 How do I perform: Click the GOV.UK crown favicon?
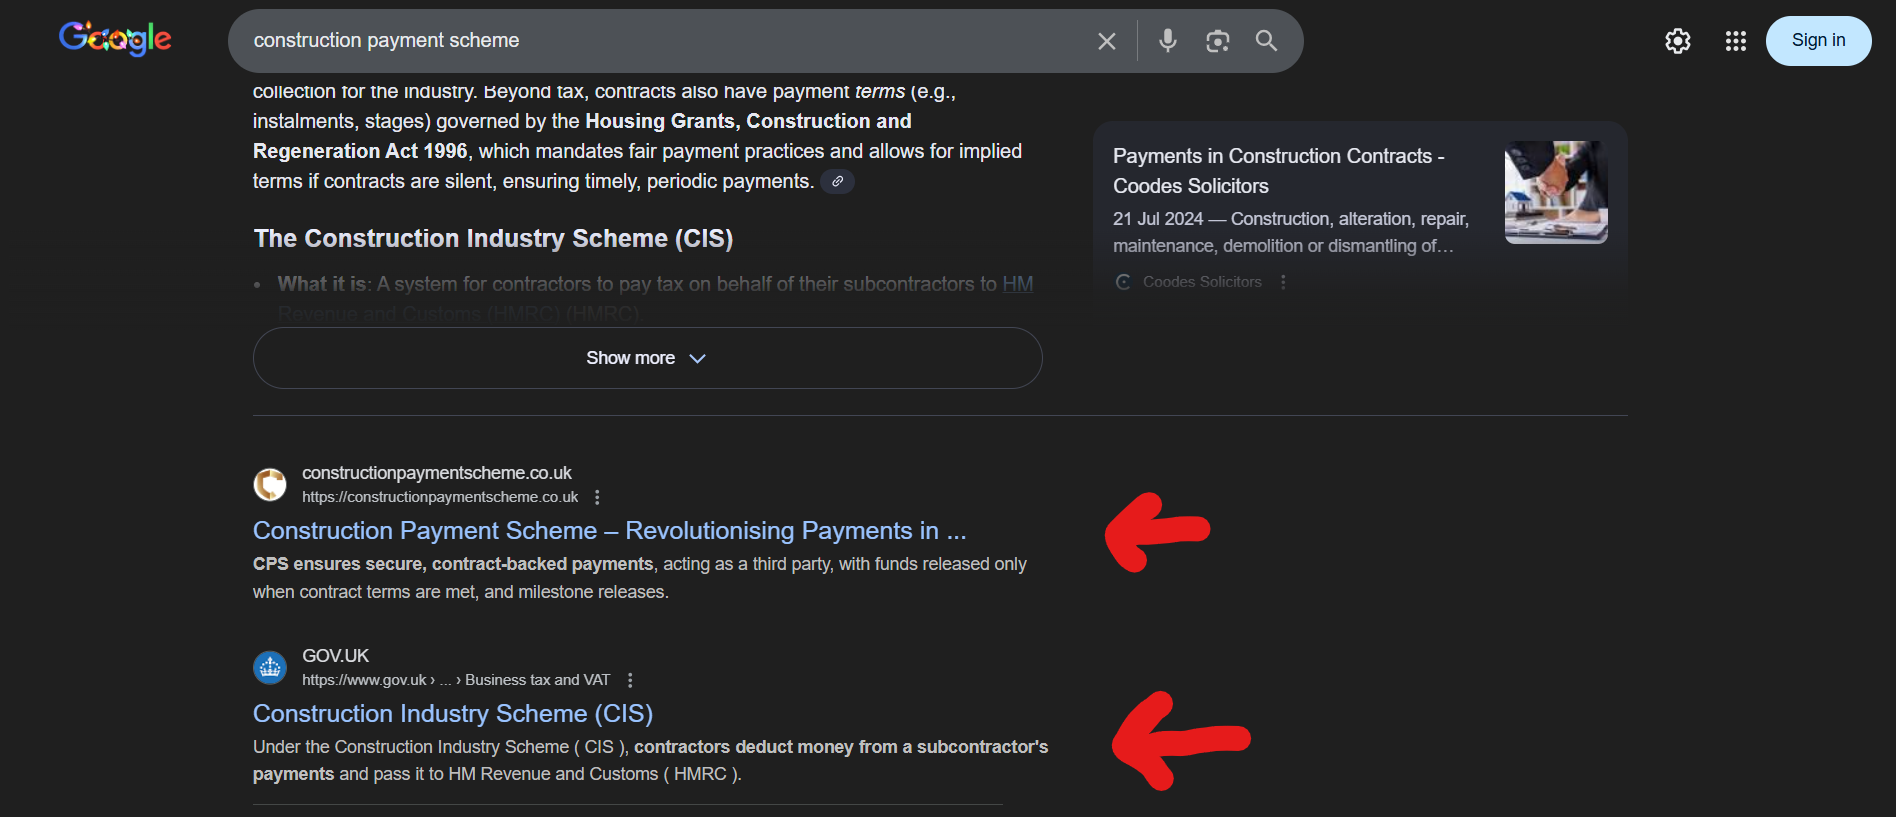pyautogui.click(x=270, y=667)
